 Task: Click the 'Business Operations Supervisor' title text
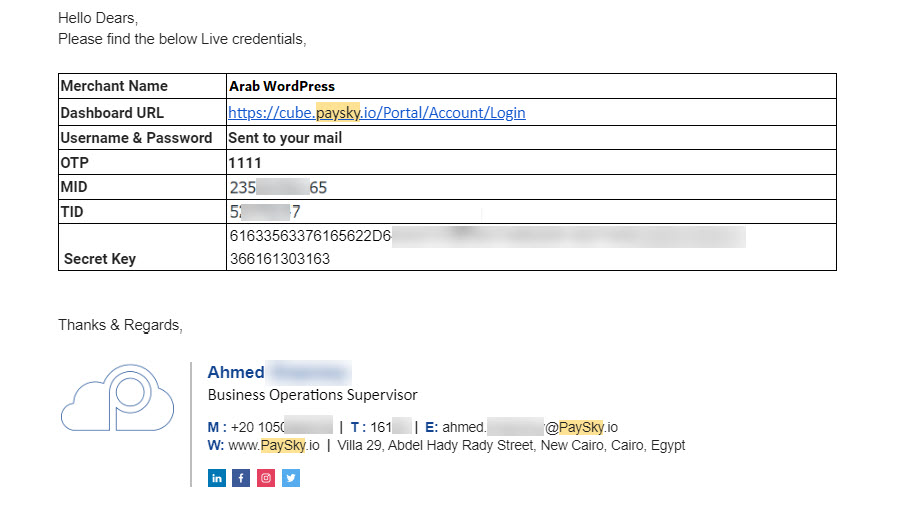pos(312,395)
